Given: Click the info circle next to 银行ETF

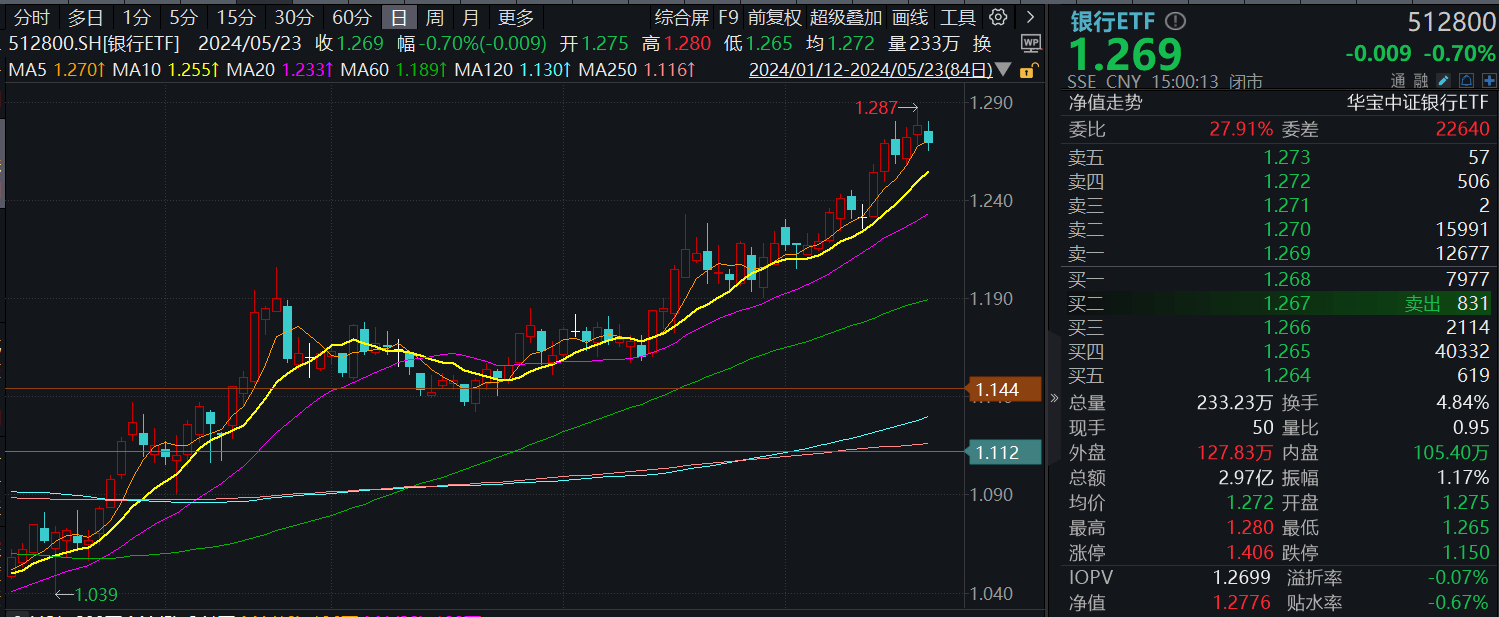Looking at the screenshot, I should tap(1178, 19).
